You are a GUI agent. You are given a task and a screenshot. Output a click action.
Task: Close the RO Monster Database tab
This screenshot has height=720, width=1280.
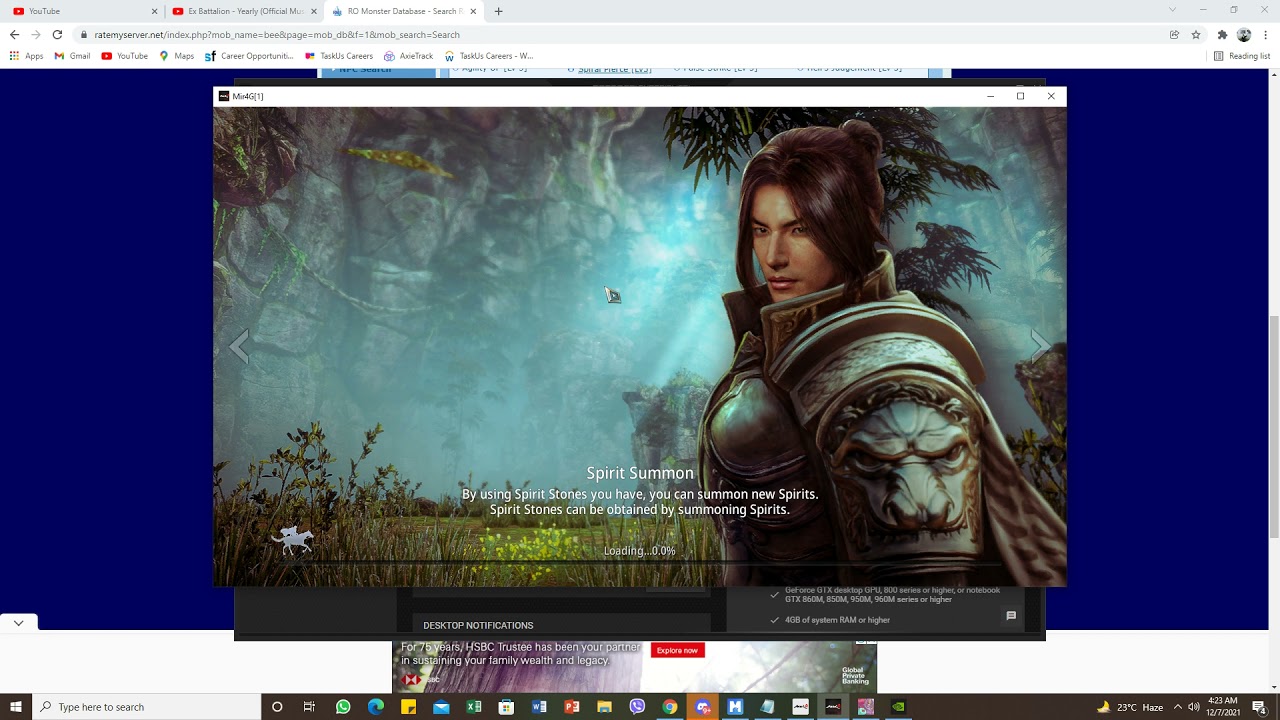pos(473,11)
